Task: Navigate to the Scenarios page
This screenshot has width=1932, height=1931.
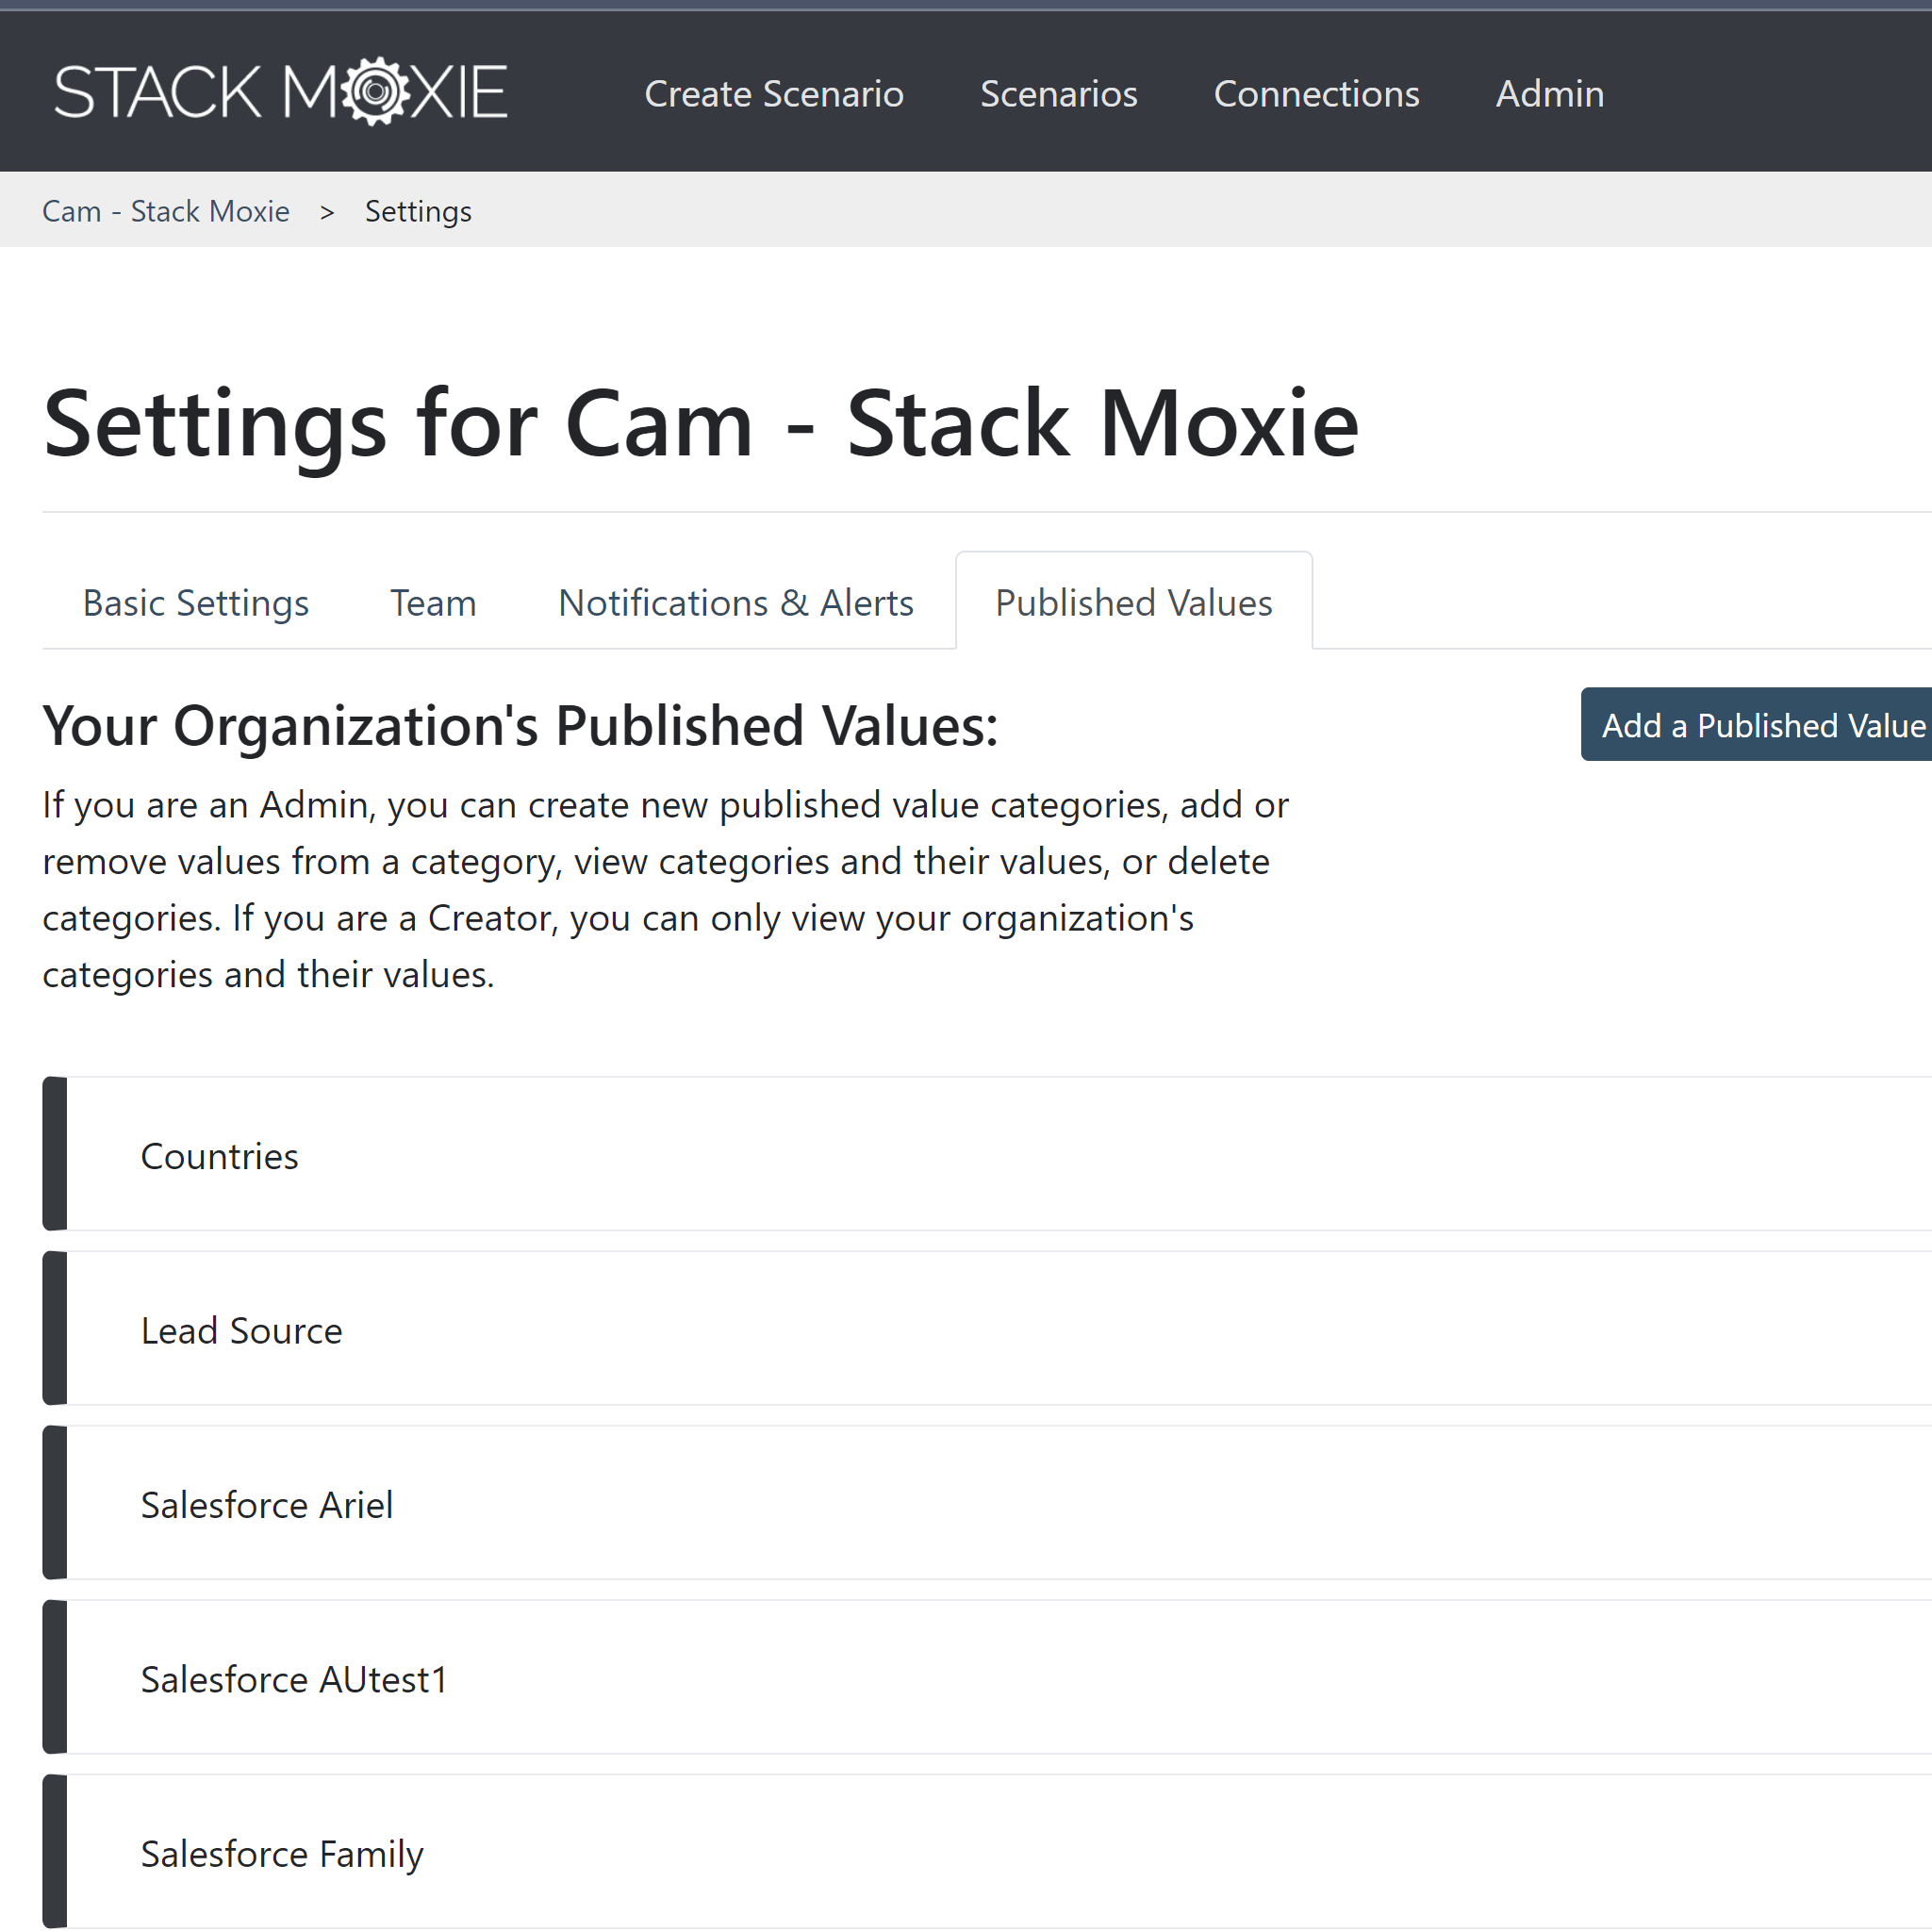Action: (x=1059, y=94)
